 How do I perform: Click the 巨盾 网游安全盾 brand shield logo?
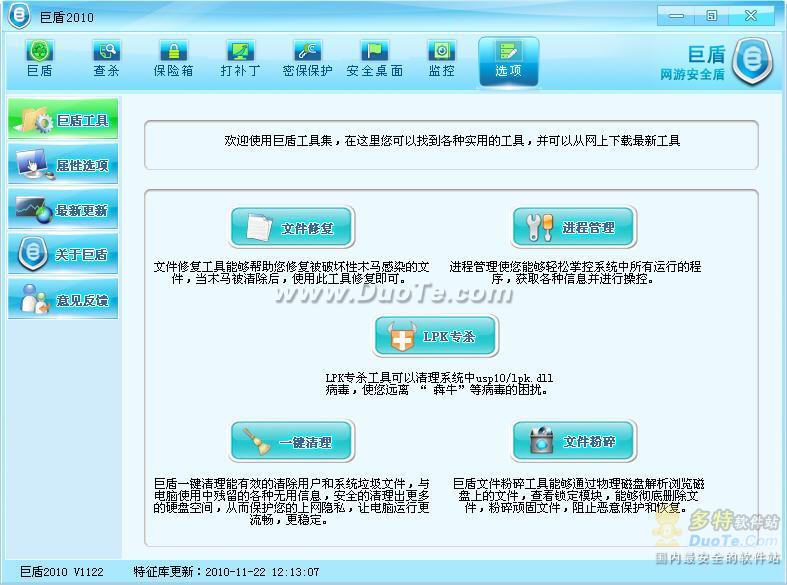[x=751, y=61]
